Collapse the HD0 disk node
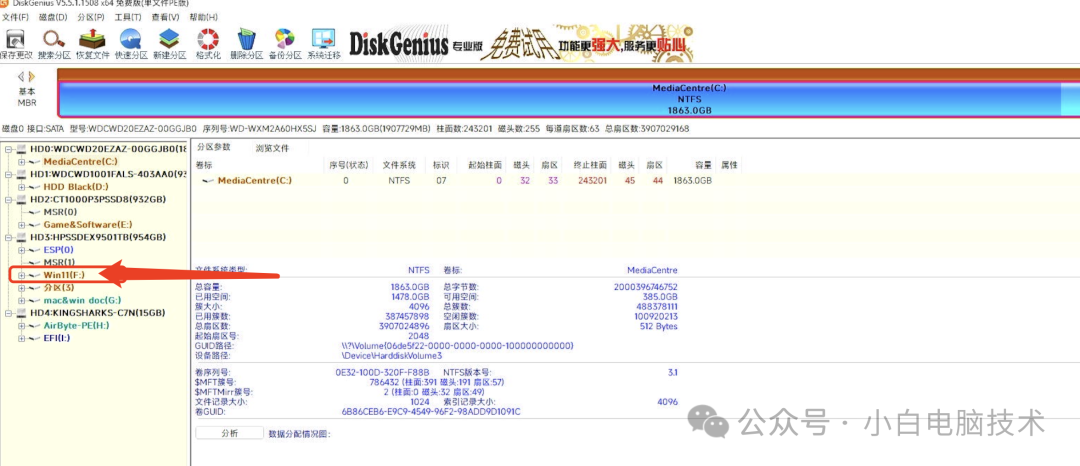 coord(8,149)
